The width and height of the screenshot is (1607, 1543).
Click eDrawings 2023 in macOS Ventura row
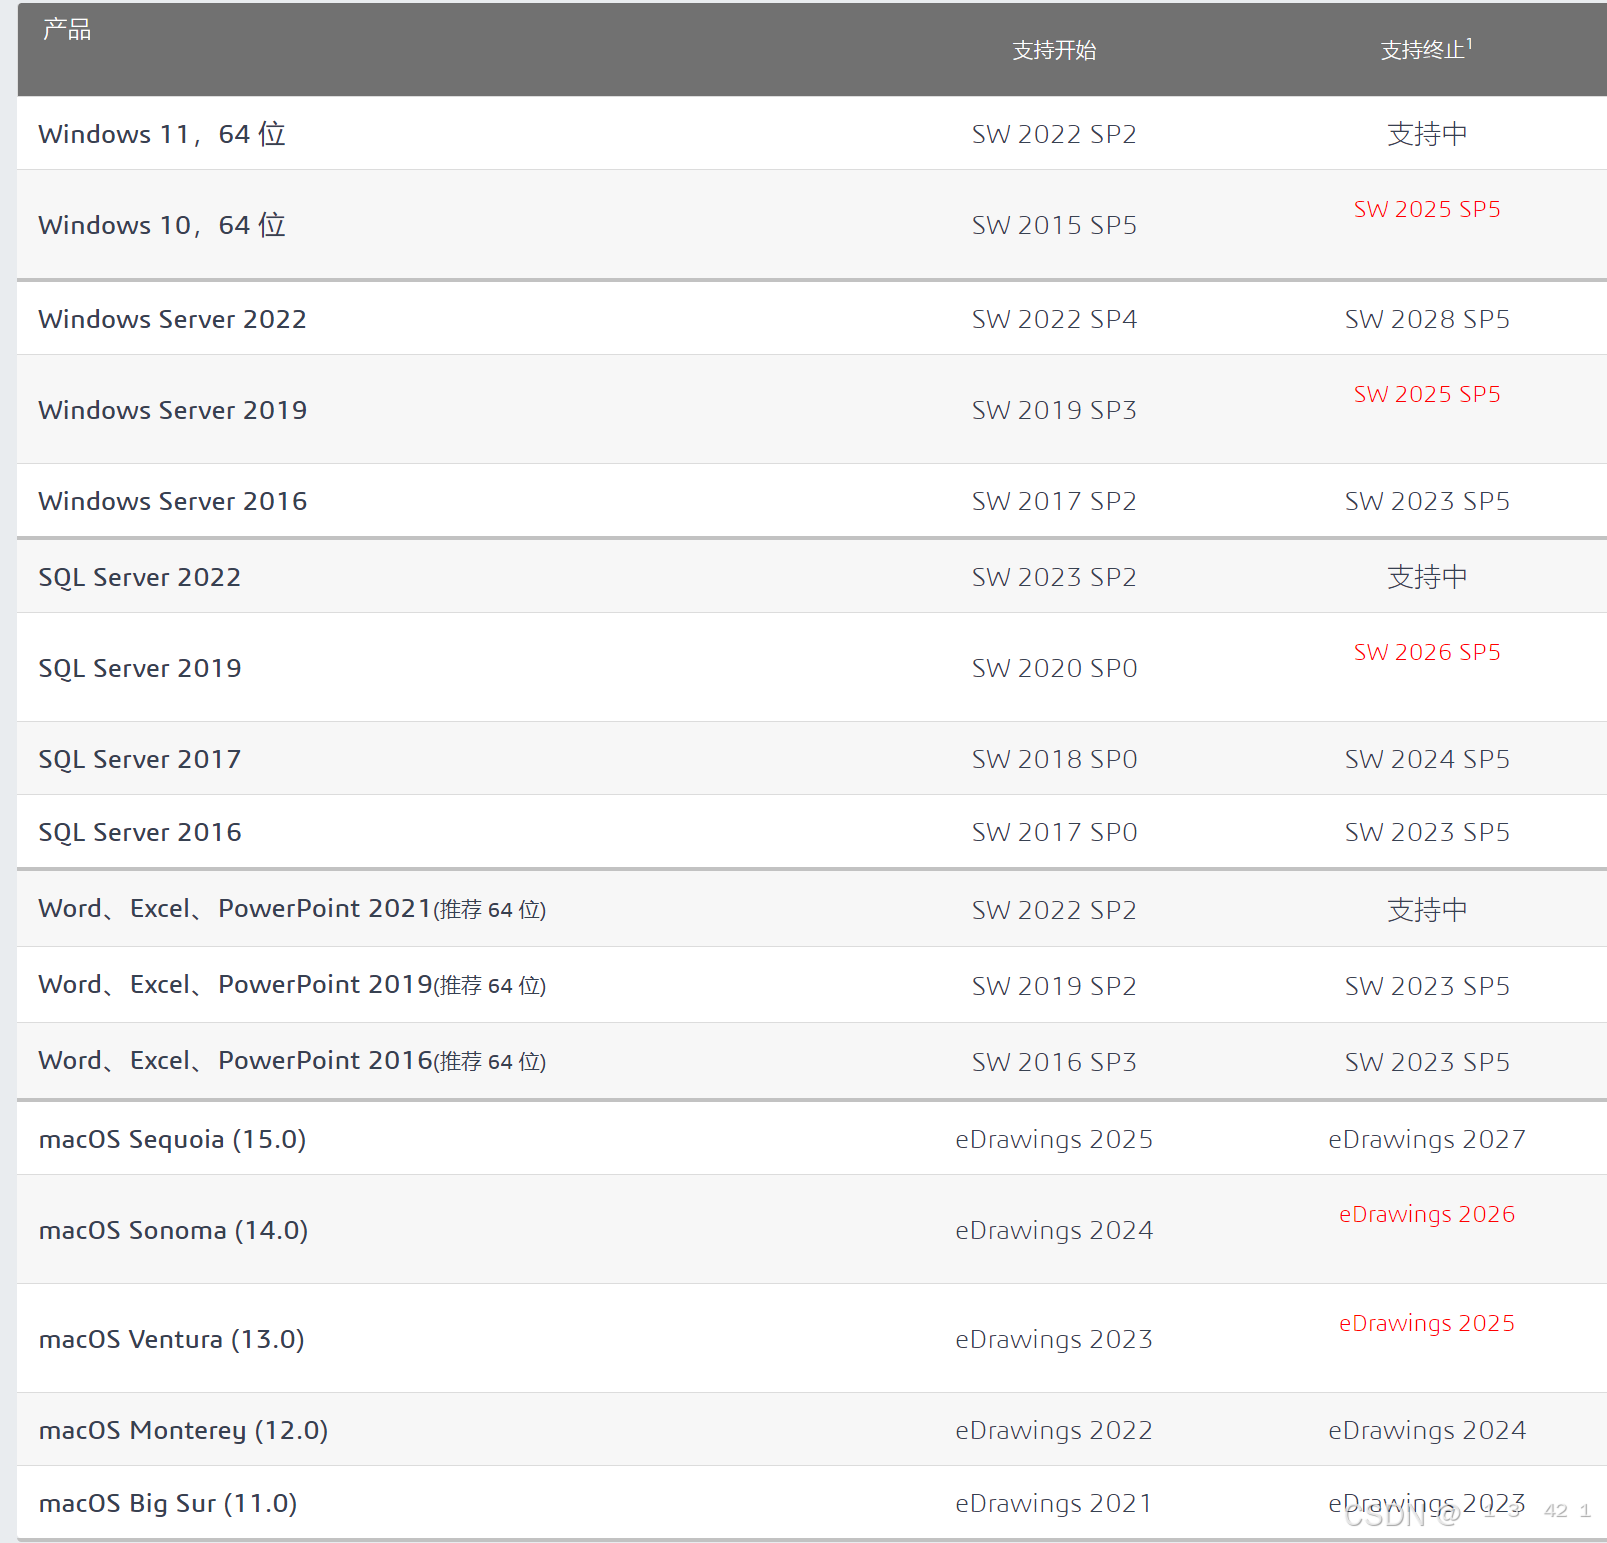coord(1054,1339)
